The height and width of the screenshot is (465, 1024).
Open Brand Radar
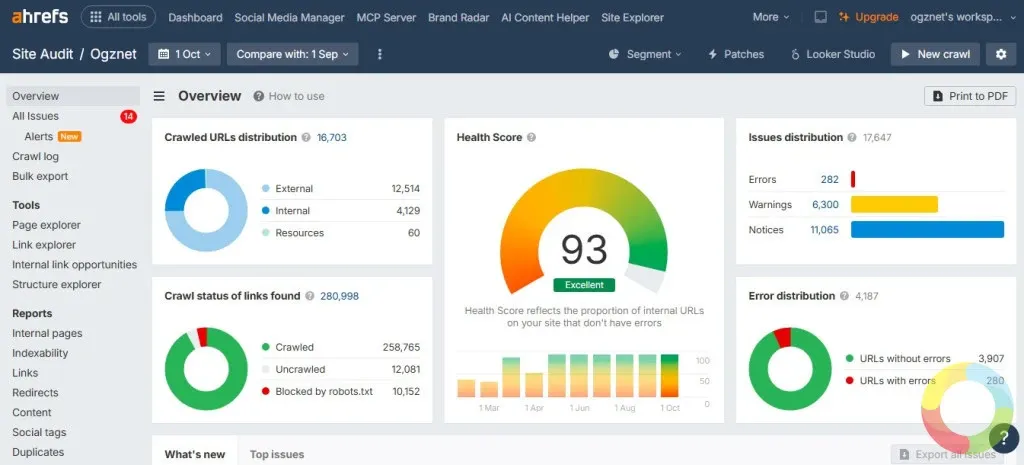click(458, 18)
